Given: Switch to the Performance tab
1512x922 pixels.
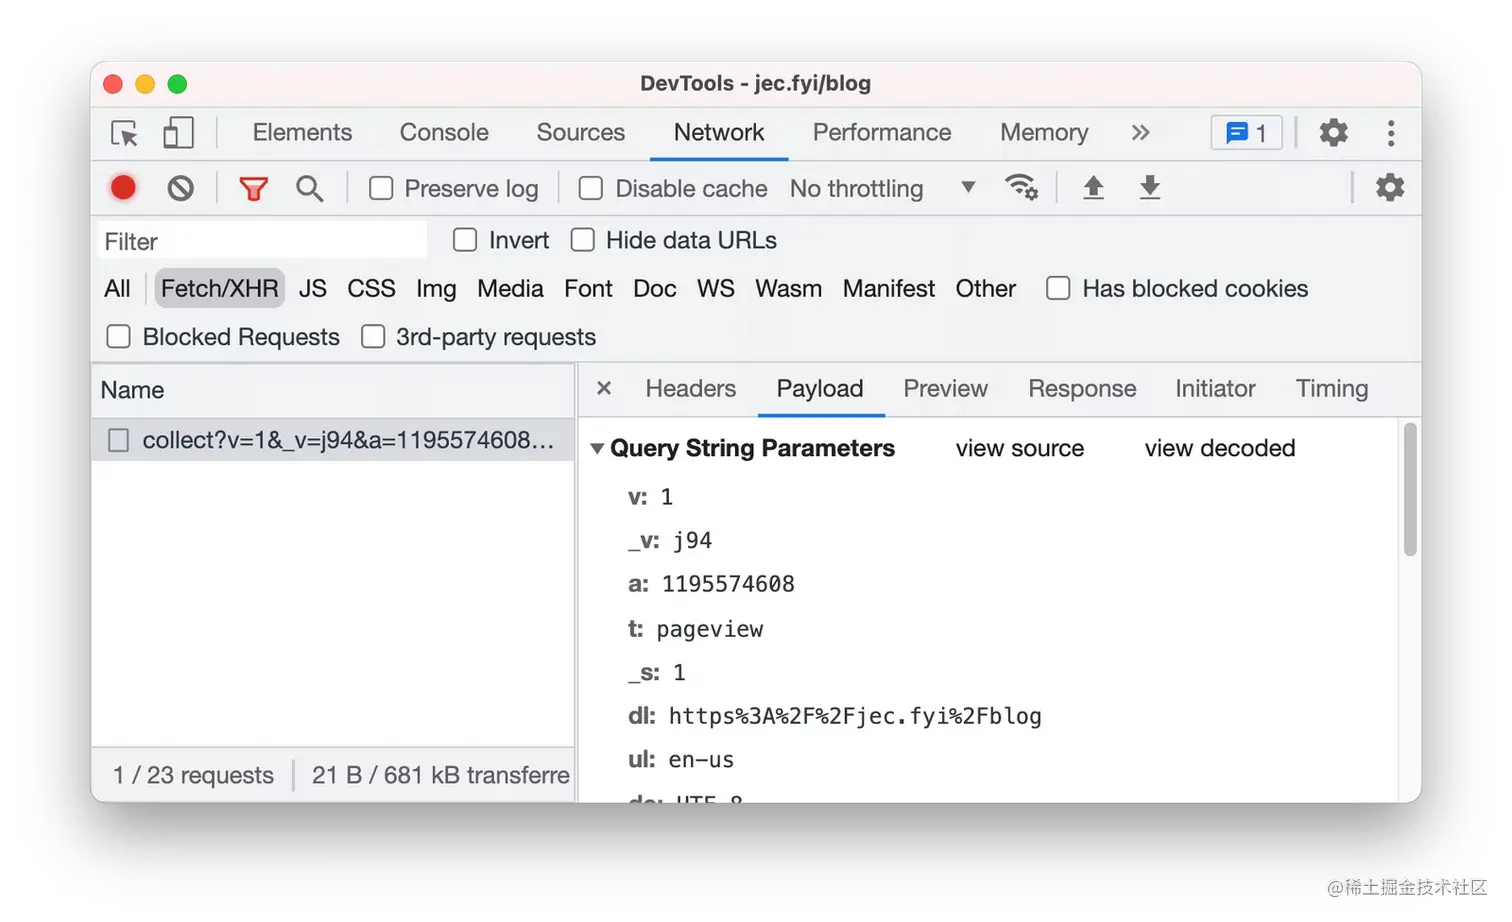Looking at the screenshot, I should (x=881, y=132).
